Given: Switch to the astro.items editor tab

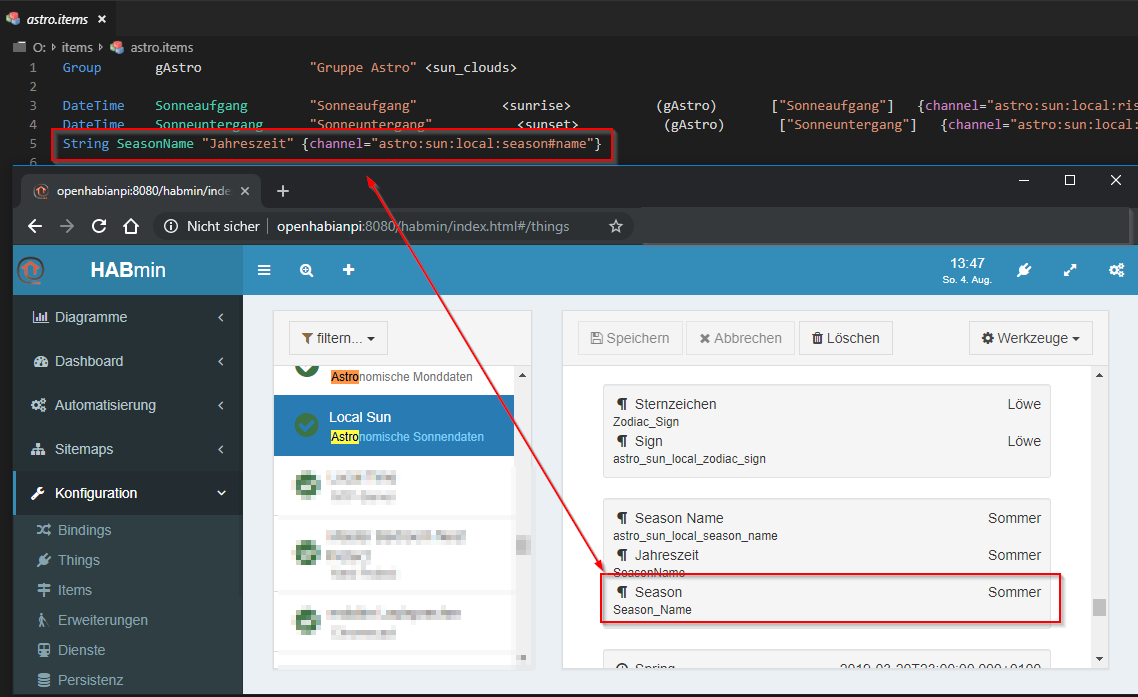Looking at the screenshot, I should click(55, 18).
